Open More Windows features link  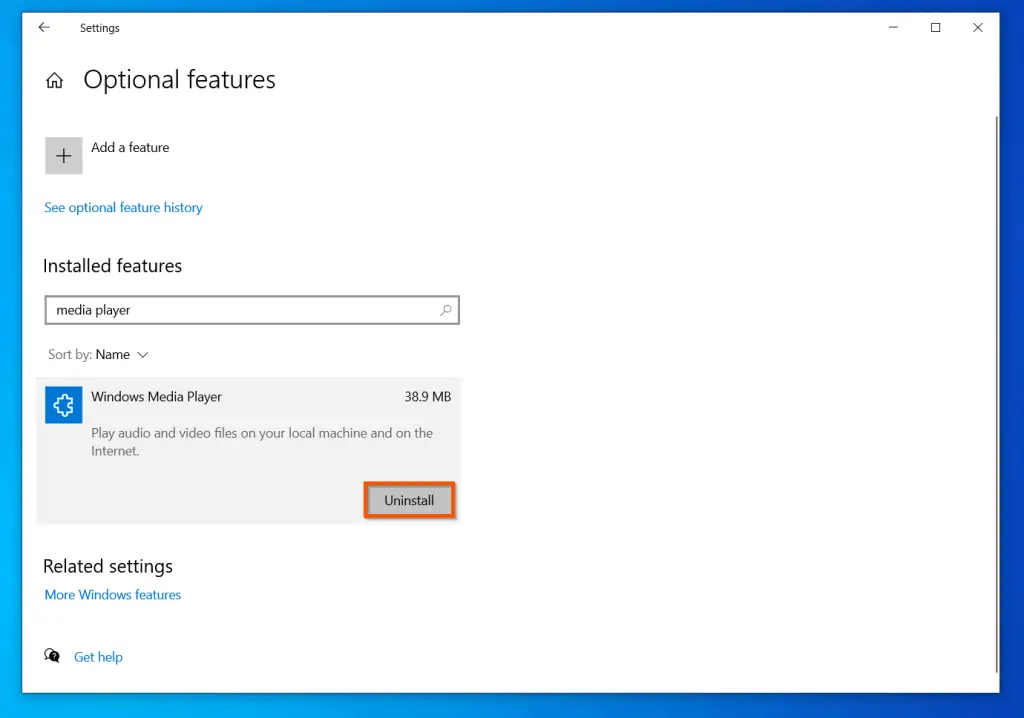click(x=112, y=594)
